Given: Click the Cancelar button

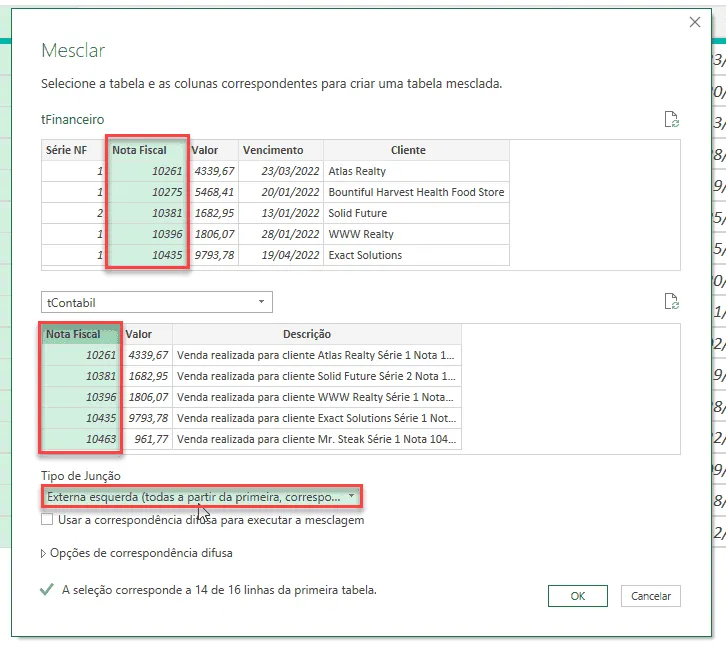Looking at the screenshot, I should click(651, 596).
